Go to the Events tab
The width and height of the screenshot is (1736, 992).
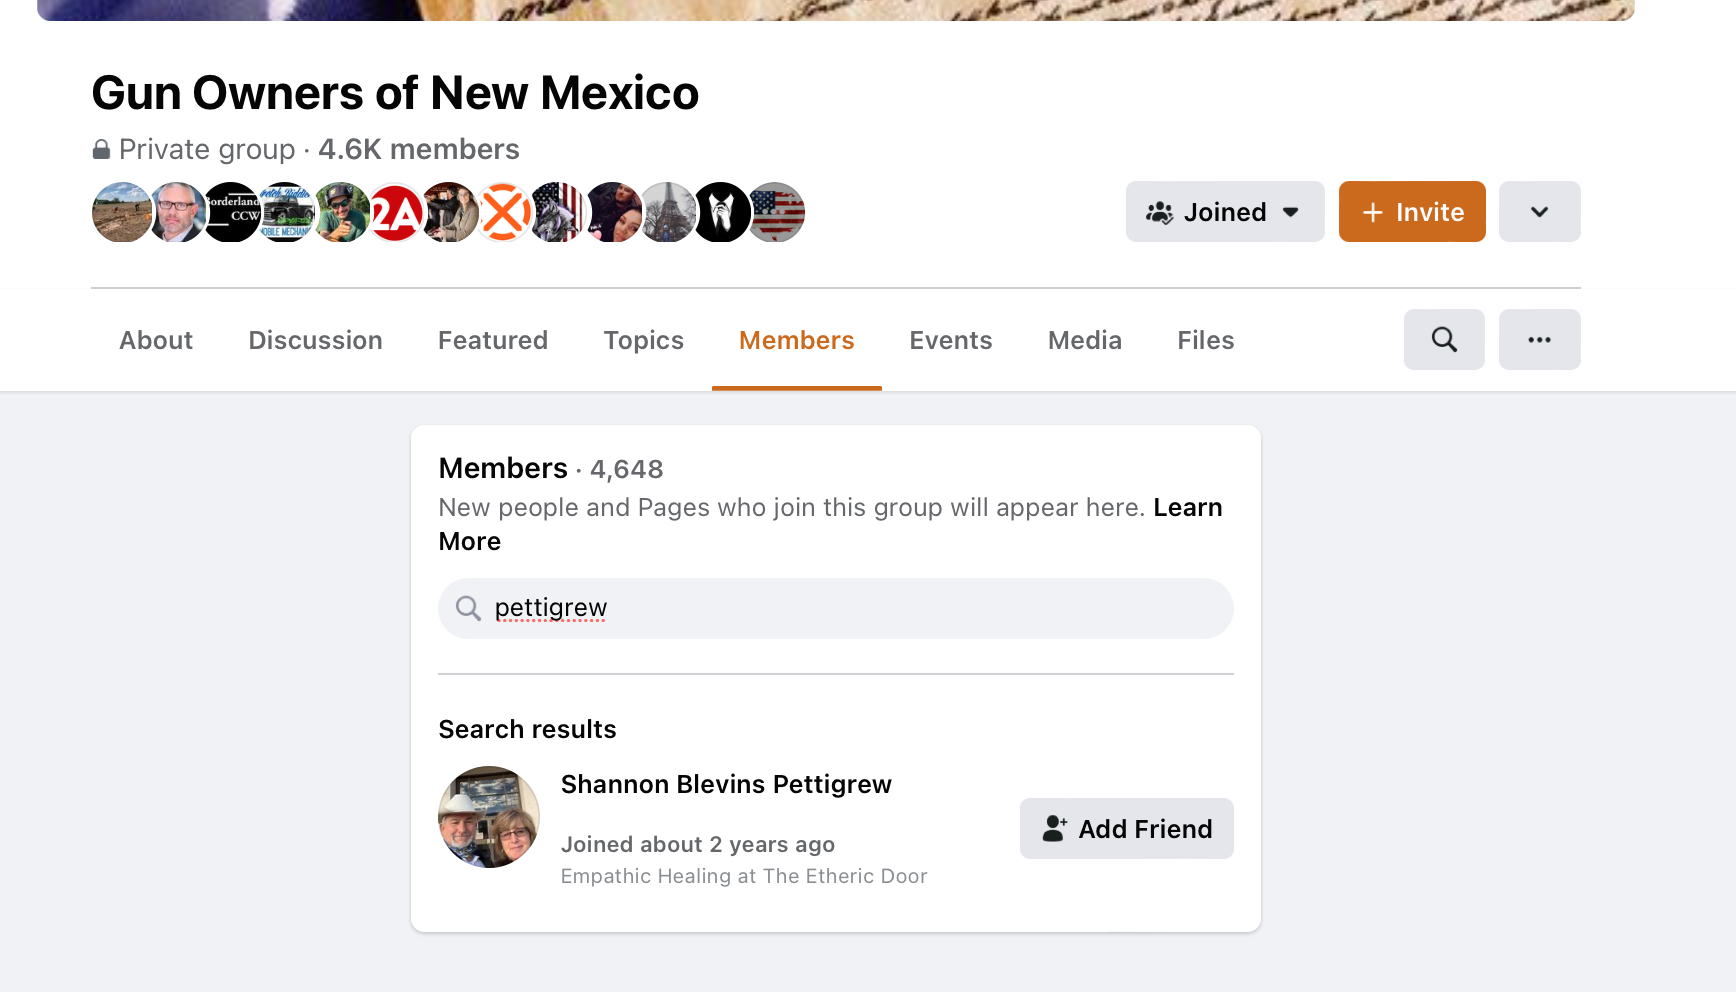click(x=950, y=340)
